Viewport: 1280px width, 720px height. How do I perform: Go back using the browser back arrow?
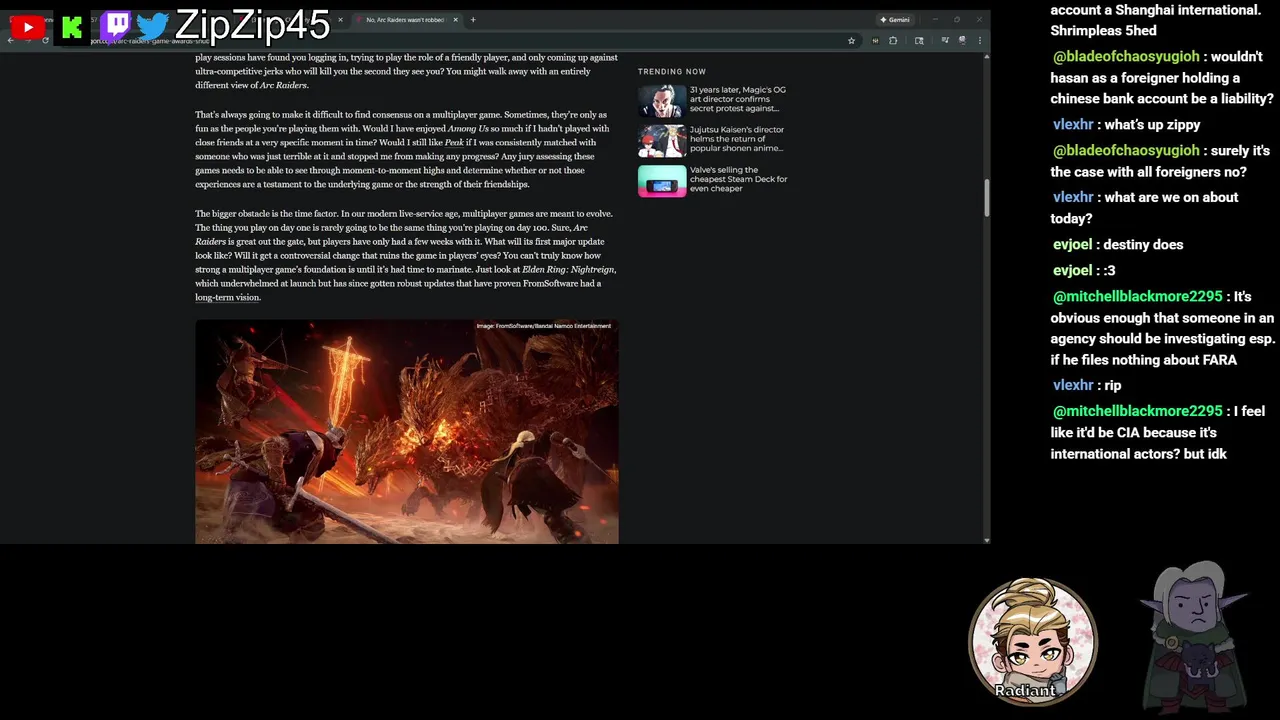(10, 41)
